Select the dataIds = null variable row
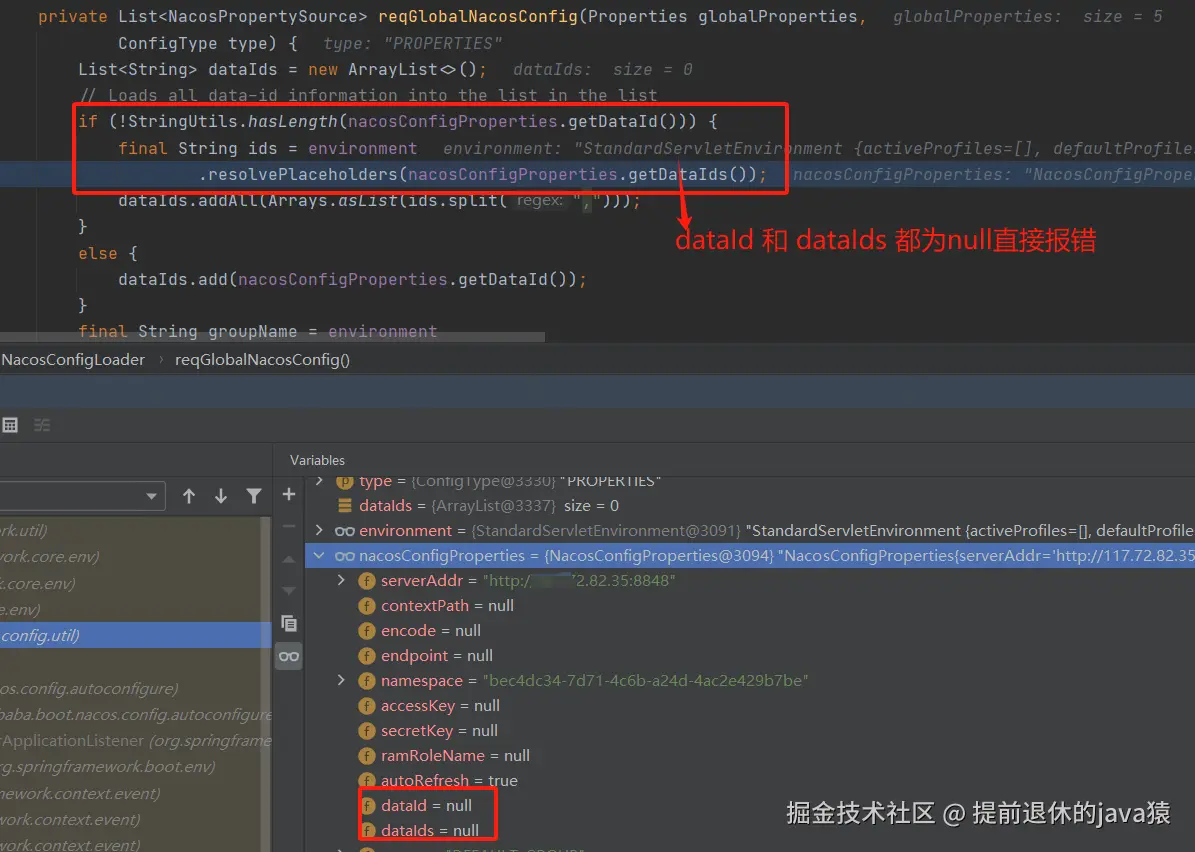 [750, 831]
